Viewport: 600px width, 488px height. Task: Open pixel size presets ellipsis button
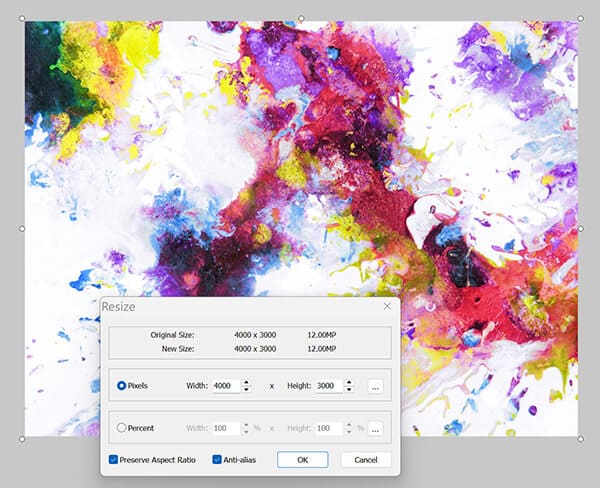click(375, 387)
